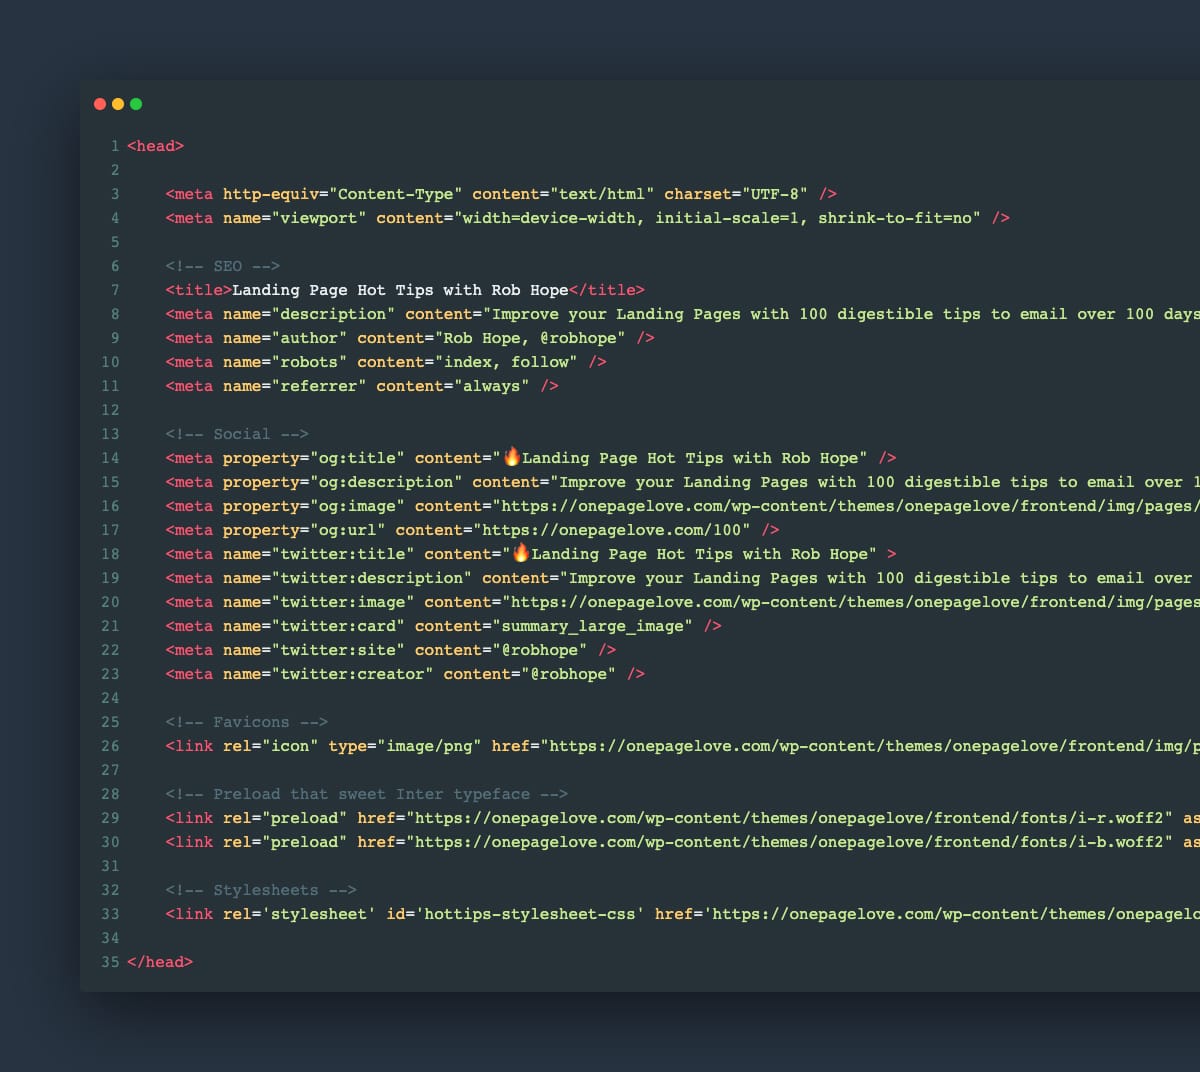Click line number 1 in the gutter
The width and height of the screenshot is (1200, 1072).
(x=112, y=145)
